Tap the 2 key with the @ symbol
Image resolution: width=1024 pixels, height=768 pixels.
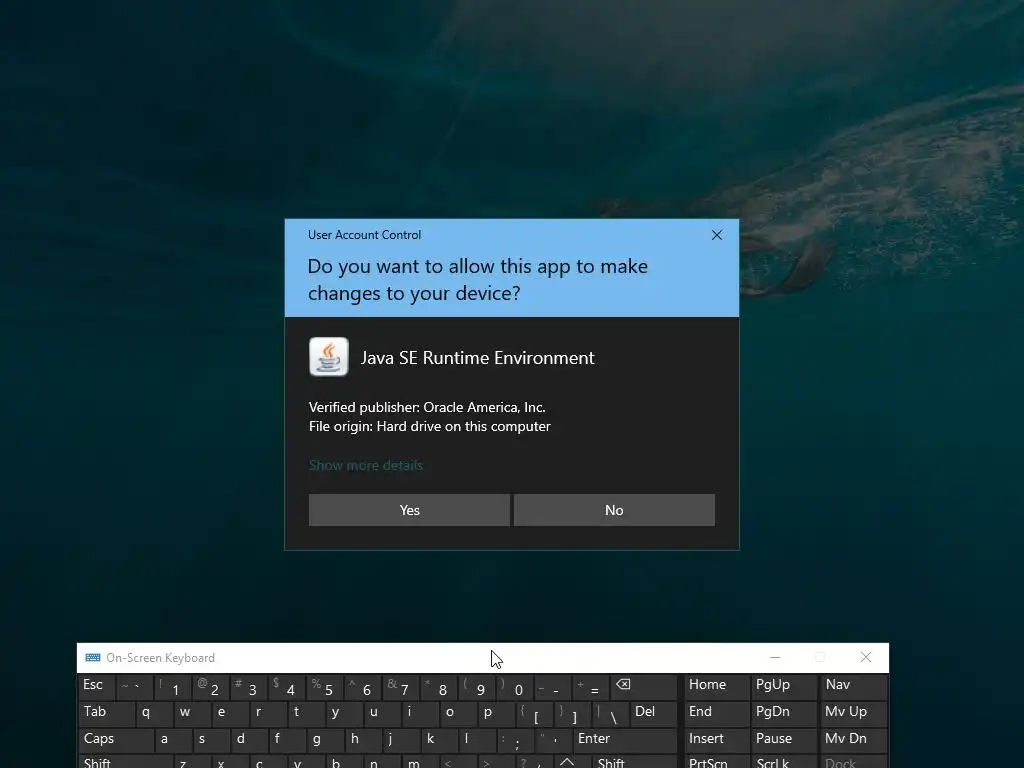click(211, 686)
